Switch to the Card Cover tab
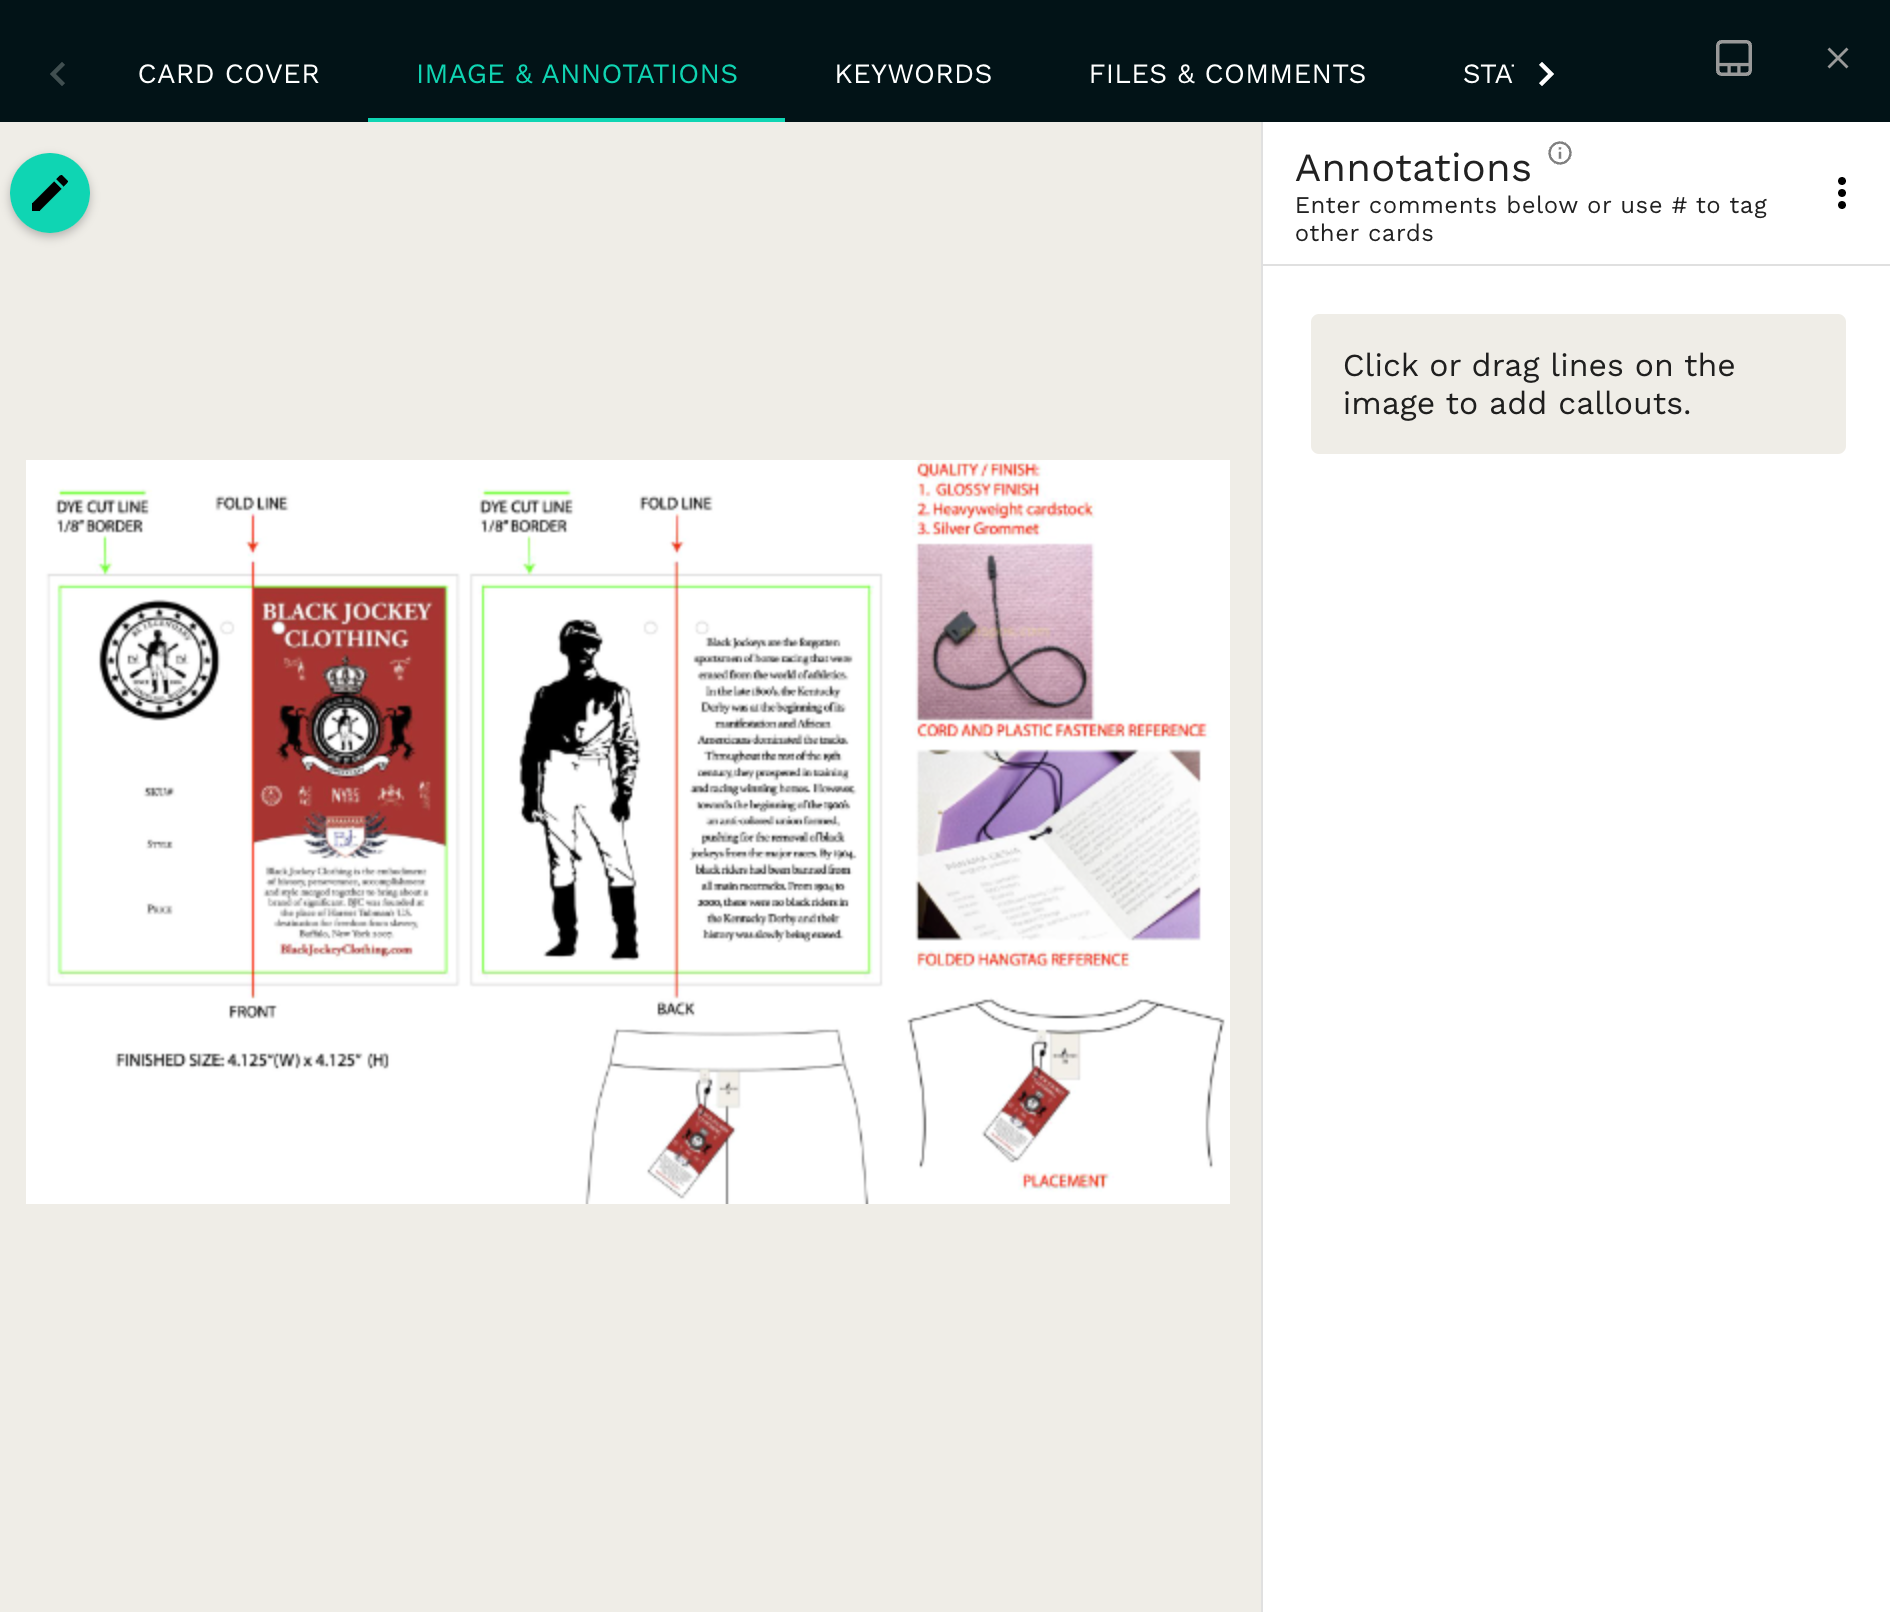The height and width of the screenshot is (1612, 1890). [229, 74]
